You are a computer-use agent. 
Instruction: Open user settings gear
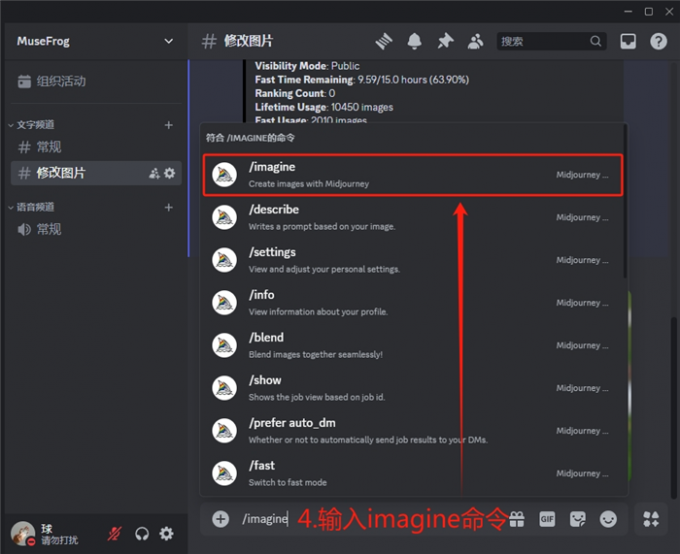[x=167, y=534]
